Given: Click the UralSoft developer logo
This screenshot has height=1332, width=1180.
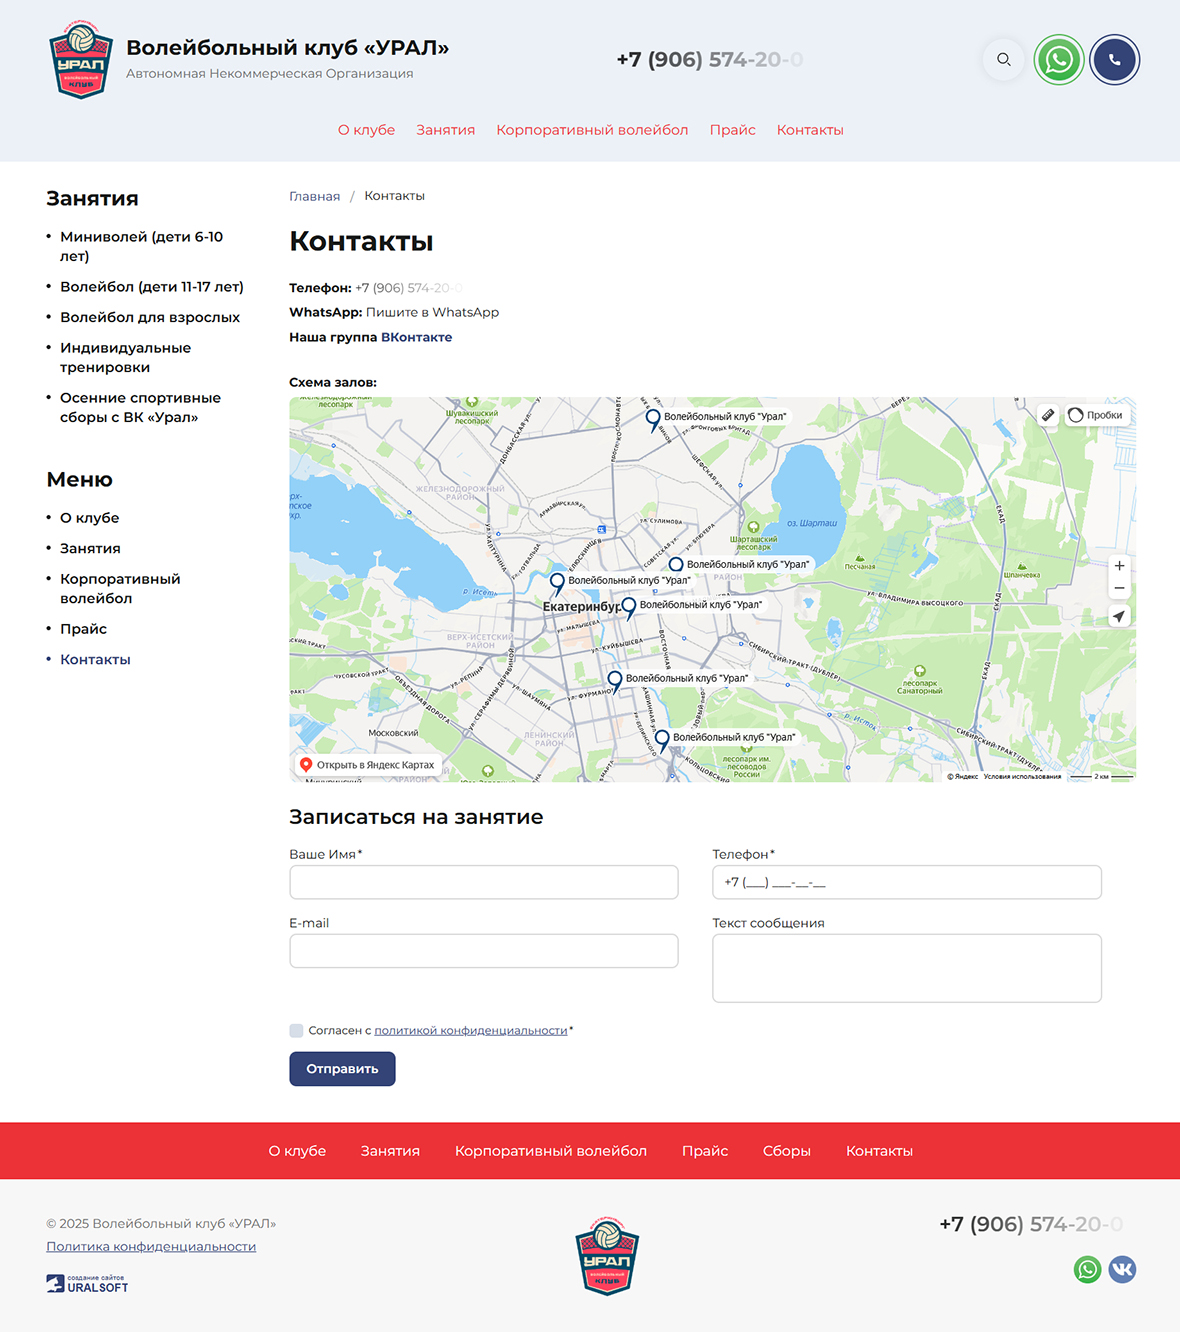Looking at the screenshot, I should point(87,1284).
